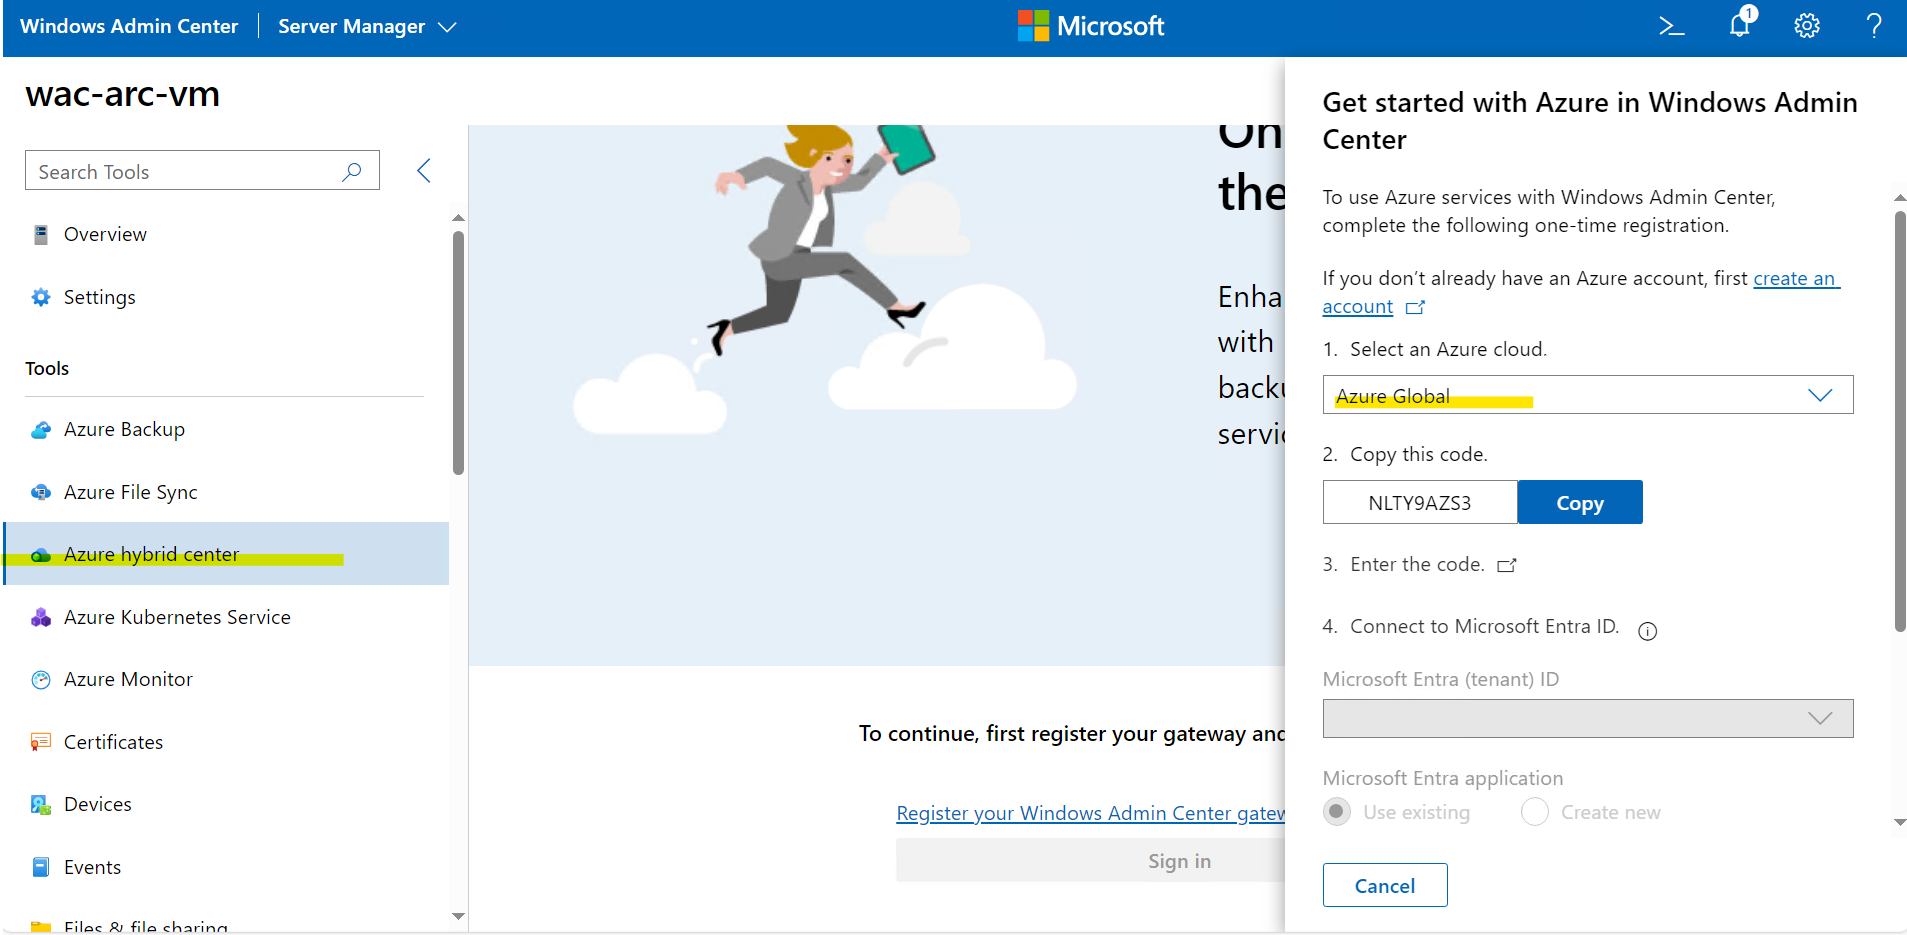
Task: Click the NLTY9AZS3 code field
Action: click(1420, 502)
